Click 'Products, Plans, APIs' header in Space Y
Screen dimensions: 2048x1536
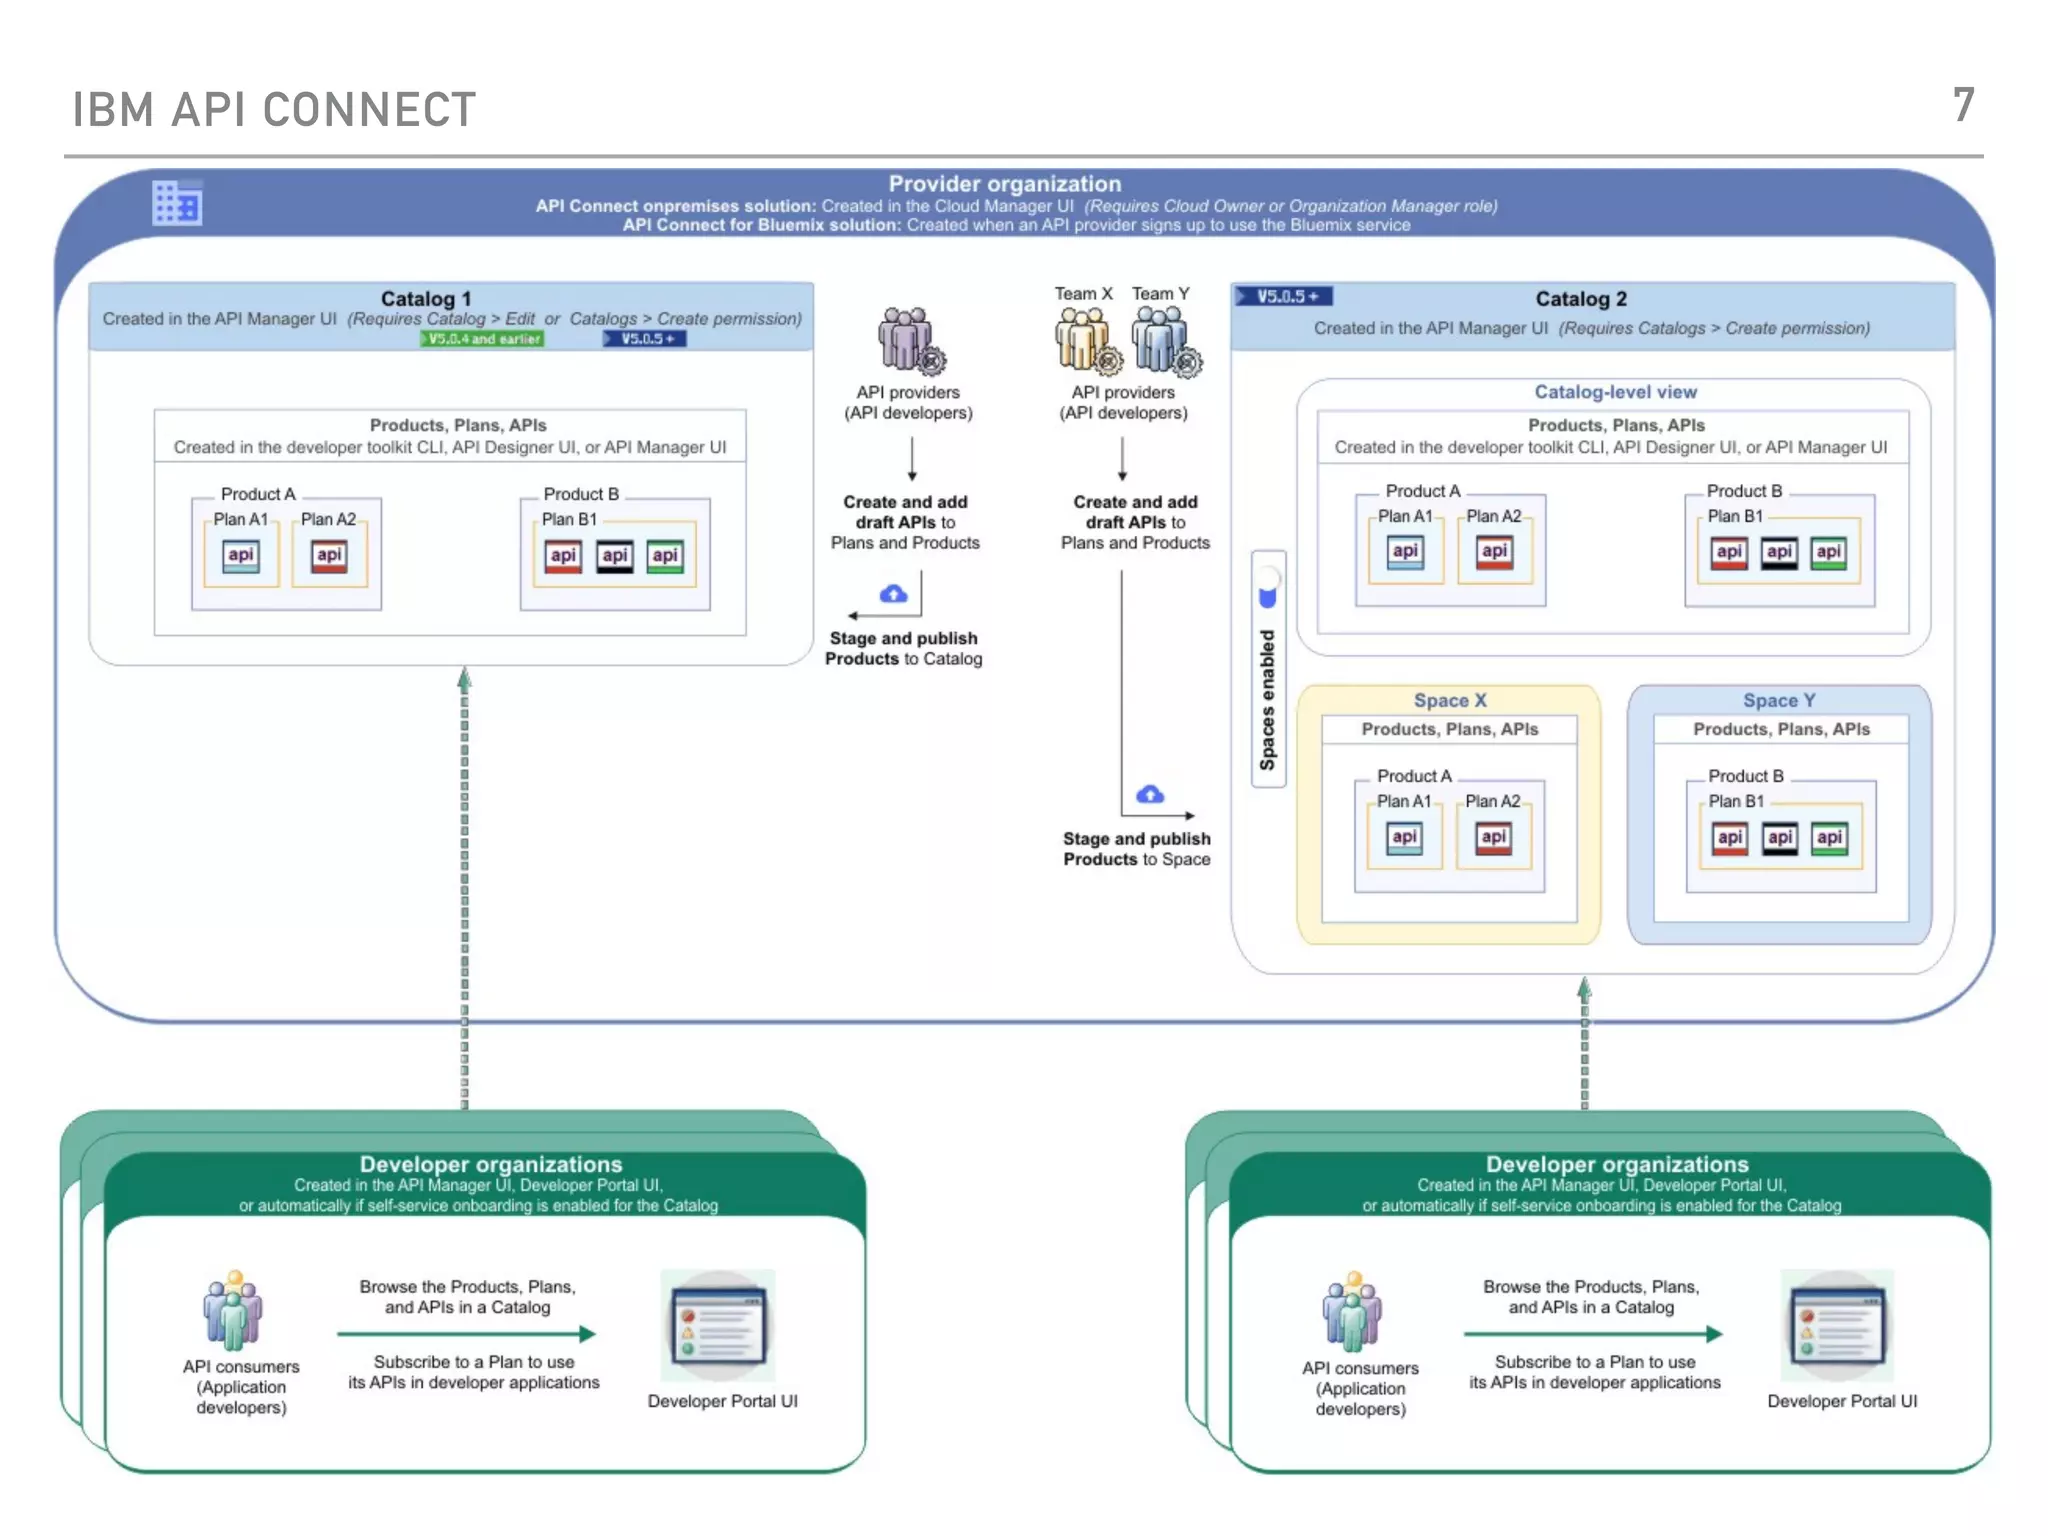[1781, 729]
